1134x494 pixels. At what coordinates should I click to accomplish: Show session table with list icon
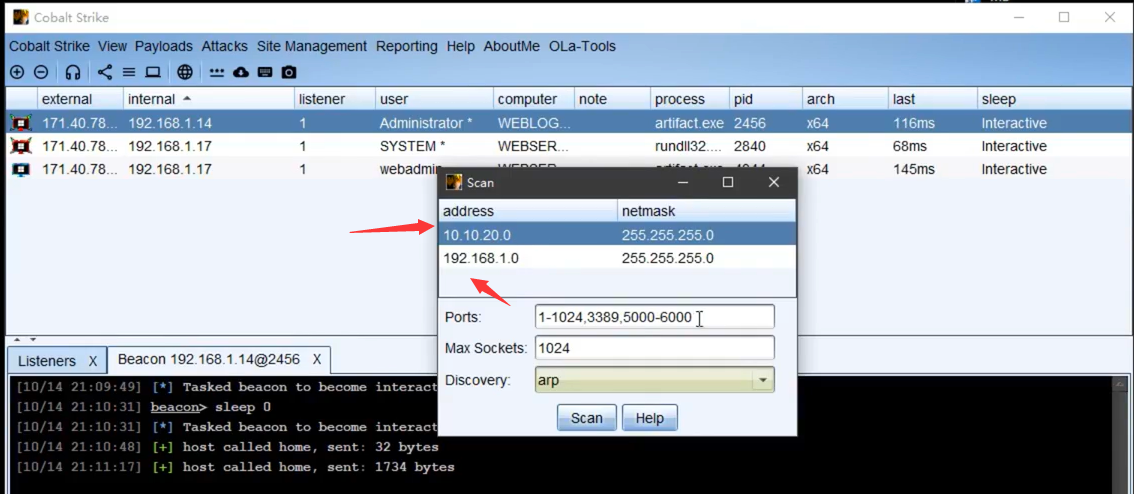pyautogui.click(x=129, y=72)
